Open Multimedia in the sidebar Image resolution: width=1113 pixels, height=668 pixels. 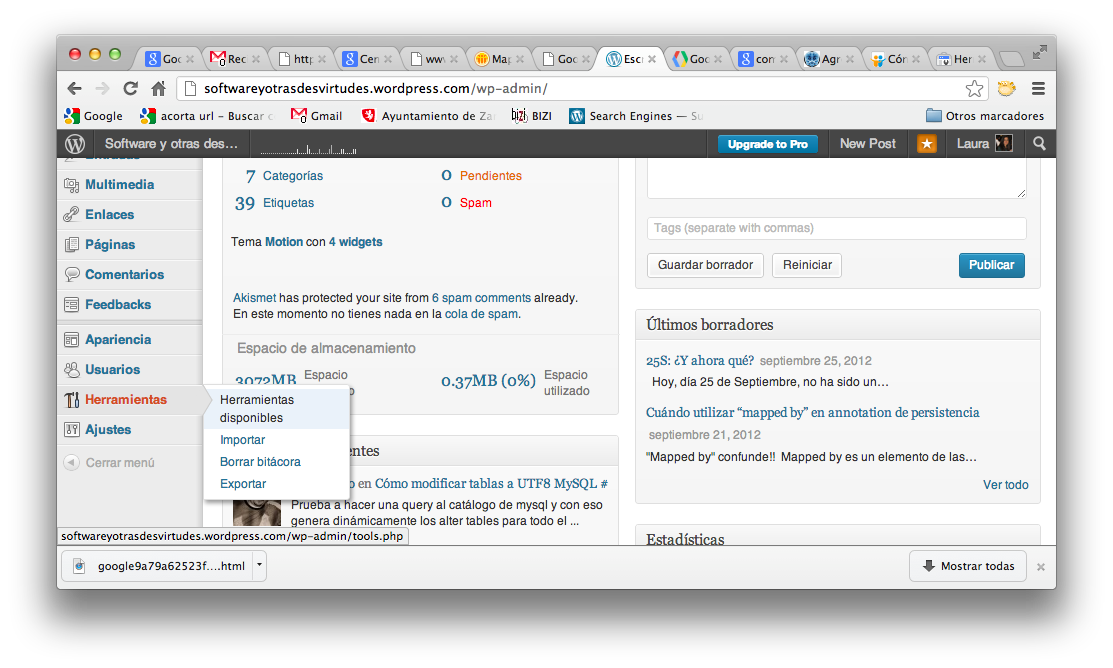pyautogui.click(x=119, y=185)
